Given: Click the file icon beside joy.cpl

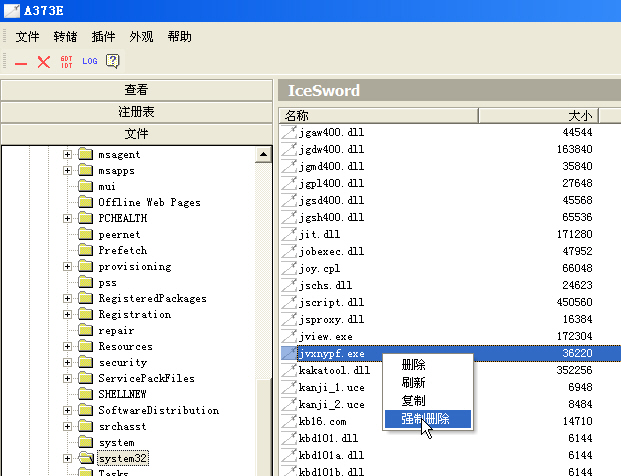Looking at the screenshot, I should pos(289,268).
